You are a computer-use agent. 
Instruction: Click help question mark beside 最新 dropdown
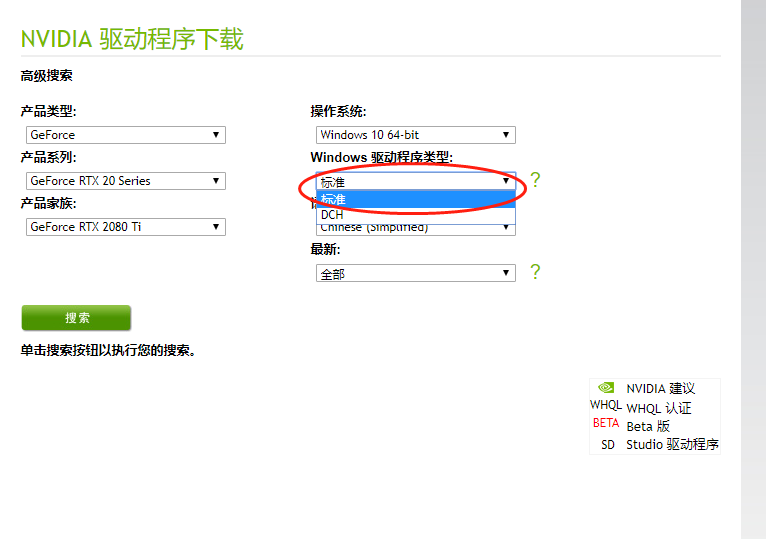pyautogui.click(x=535, y=272)
